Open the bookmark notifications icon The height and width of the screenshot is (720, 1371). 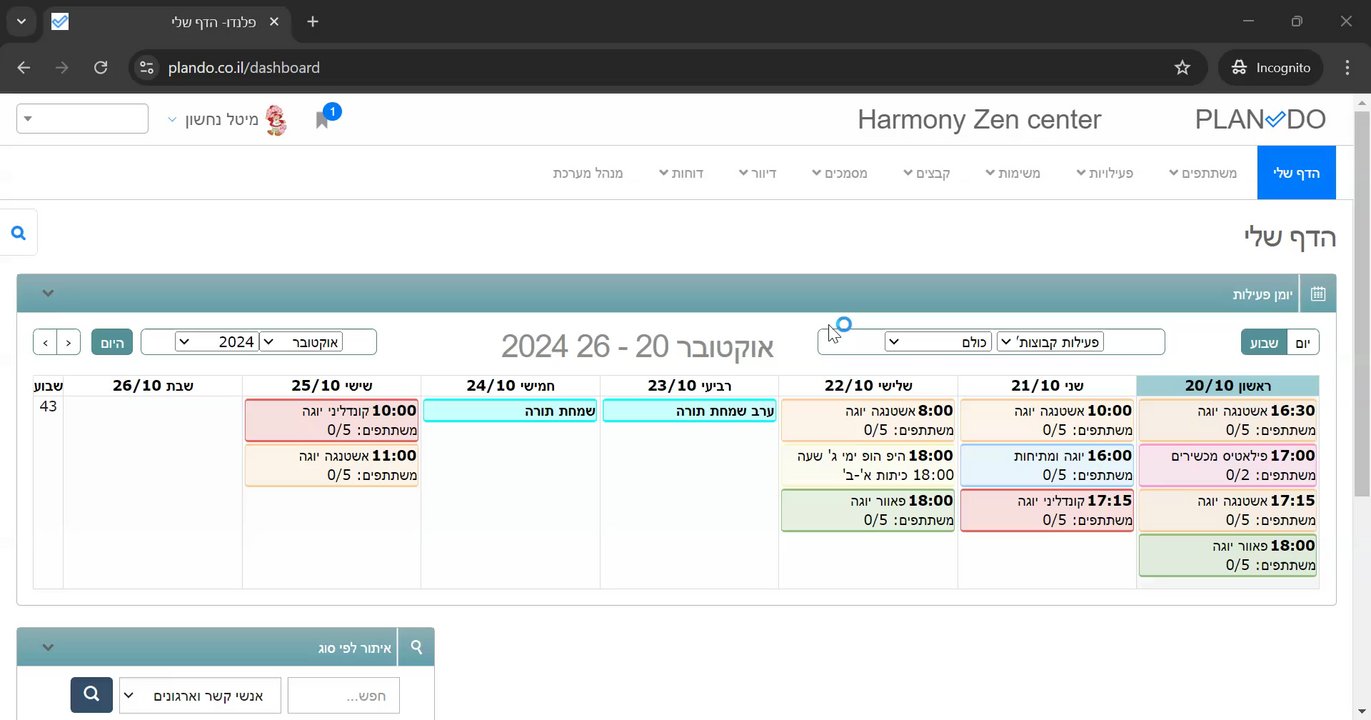323,120
